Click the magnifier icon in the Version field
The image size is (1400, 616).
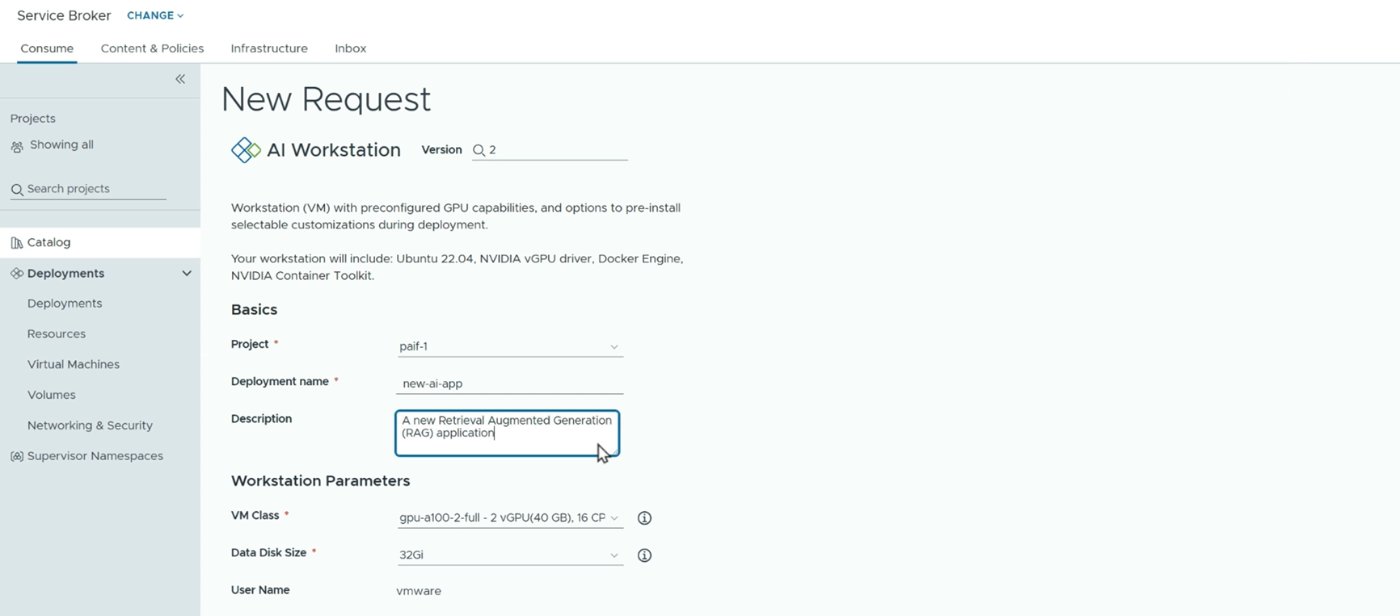point(479,149)
